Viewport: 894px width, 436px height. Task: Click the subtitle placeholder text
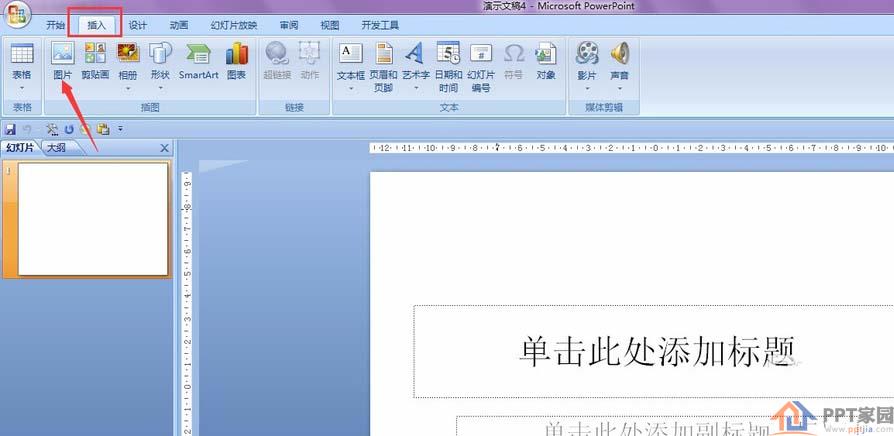655,428
